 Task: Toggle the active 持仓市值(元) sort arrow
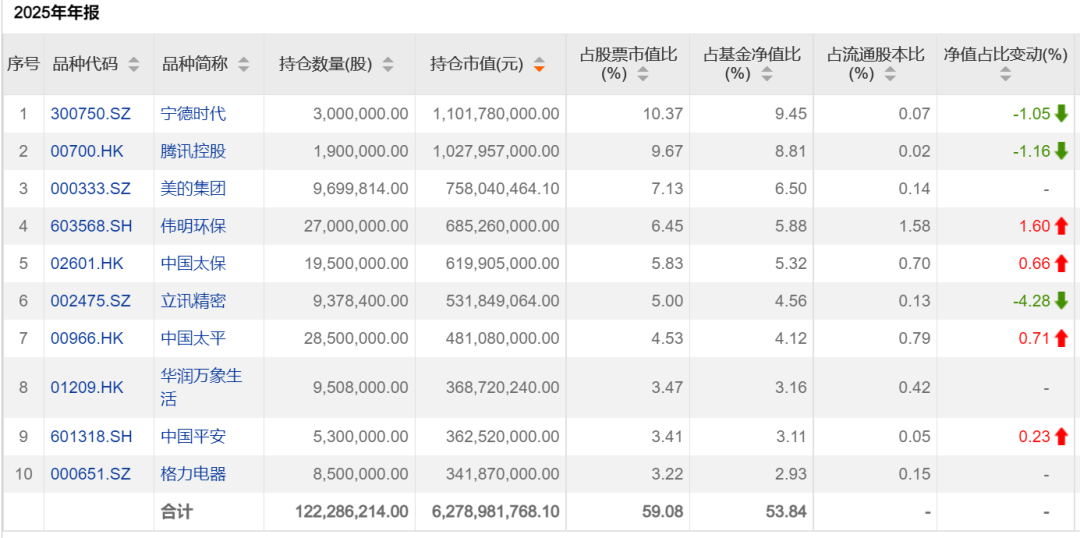point(539,65)
